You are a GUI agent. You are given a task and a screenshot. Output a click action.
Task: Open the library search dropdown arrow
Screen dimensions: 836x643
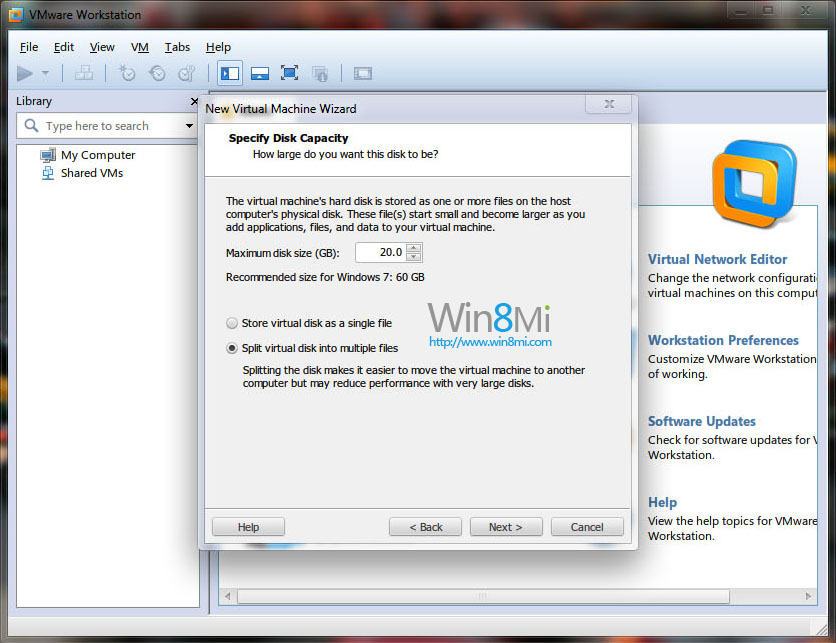pos(190,126)
